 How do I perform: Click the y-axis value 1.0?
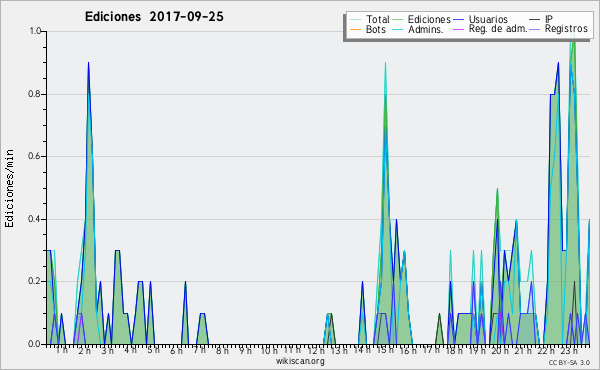(x=35, y=31)
